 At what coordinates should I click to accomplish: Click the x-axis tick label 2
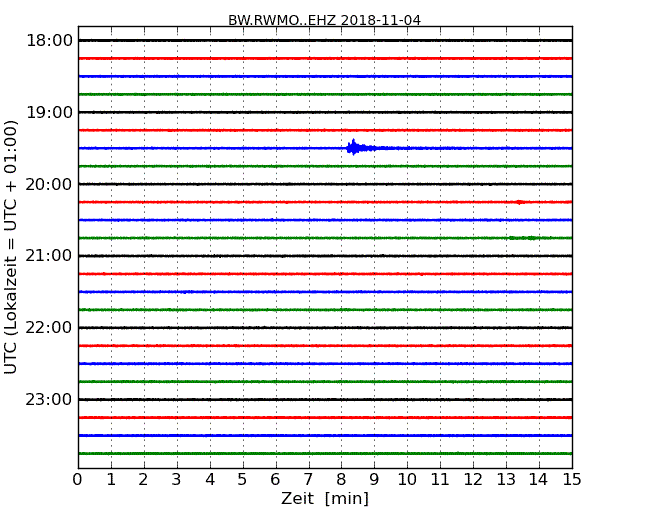pos(143,480)
